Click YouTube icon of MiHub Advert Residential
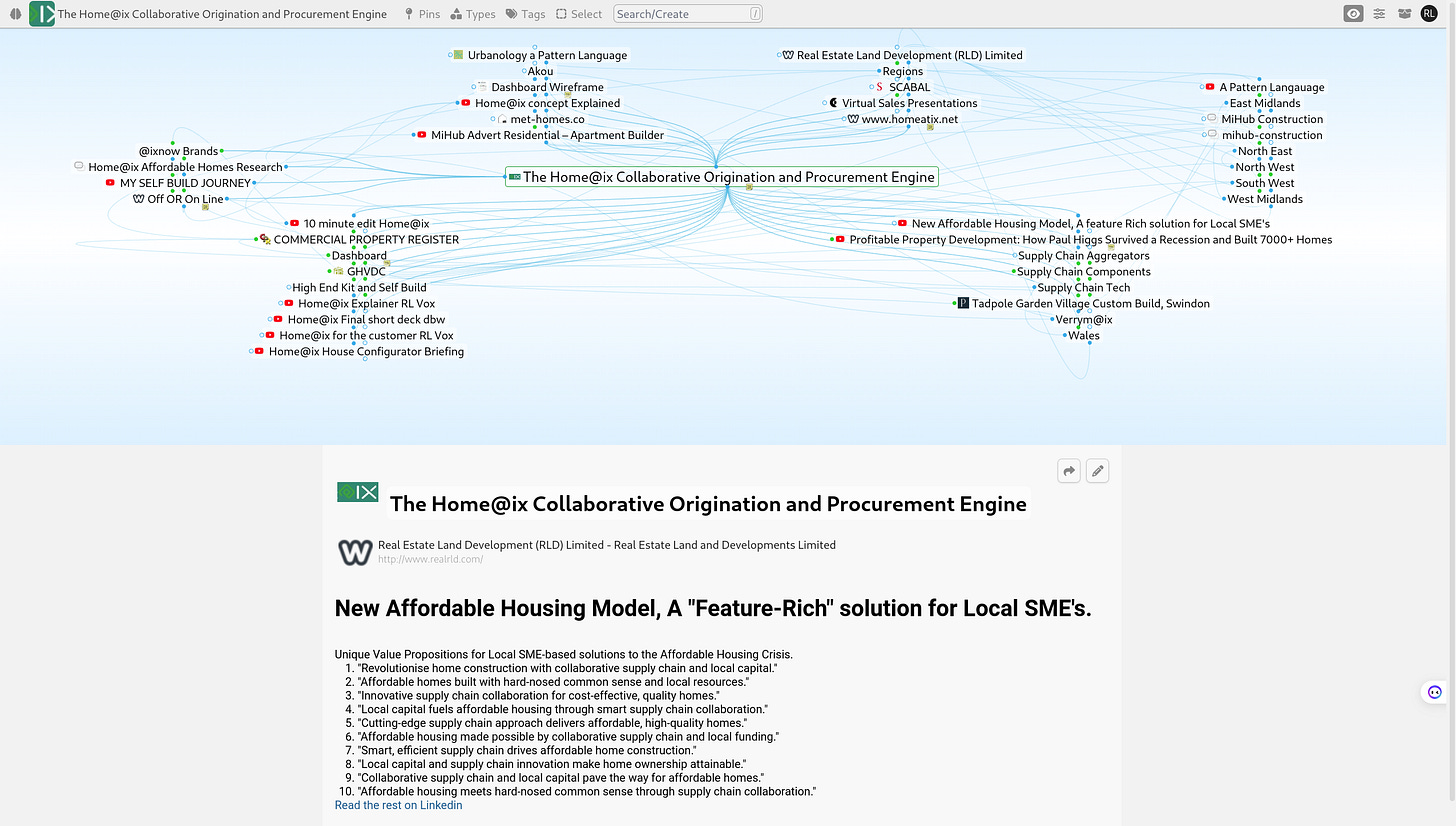1456x826 pixels. tap(422, 135)
